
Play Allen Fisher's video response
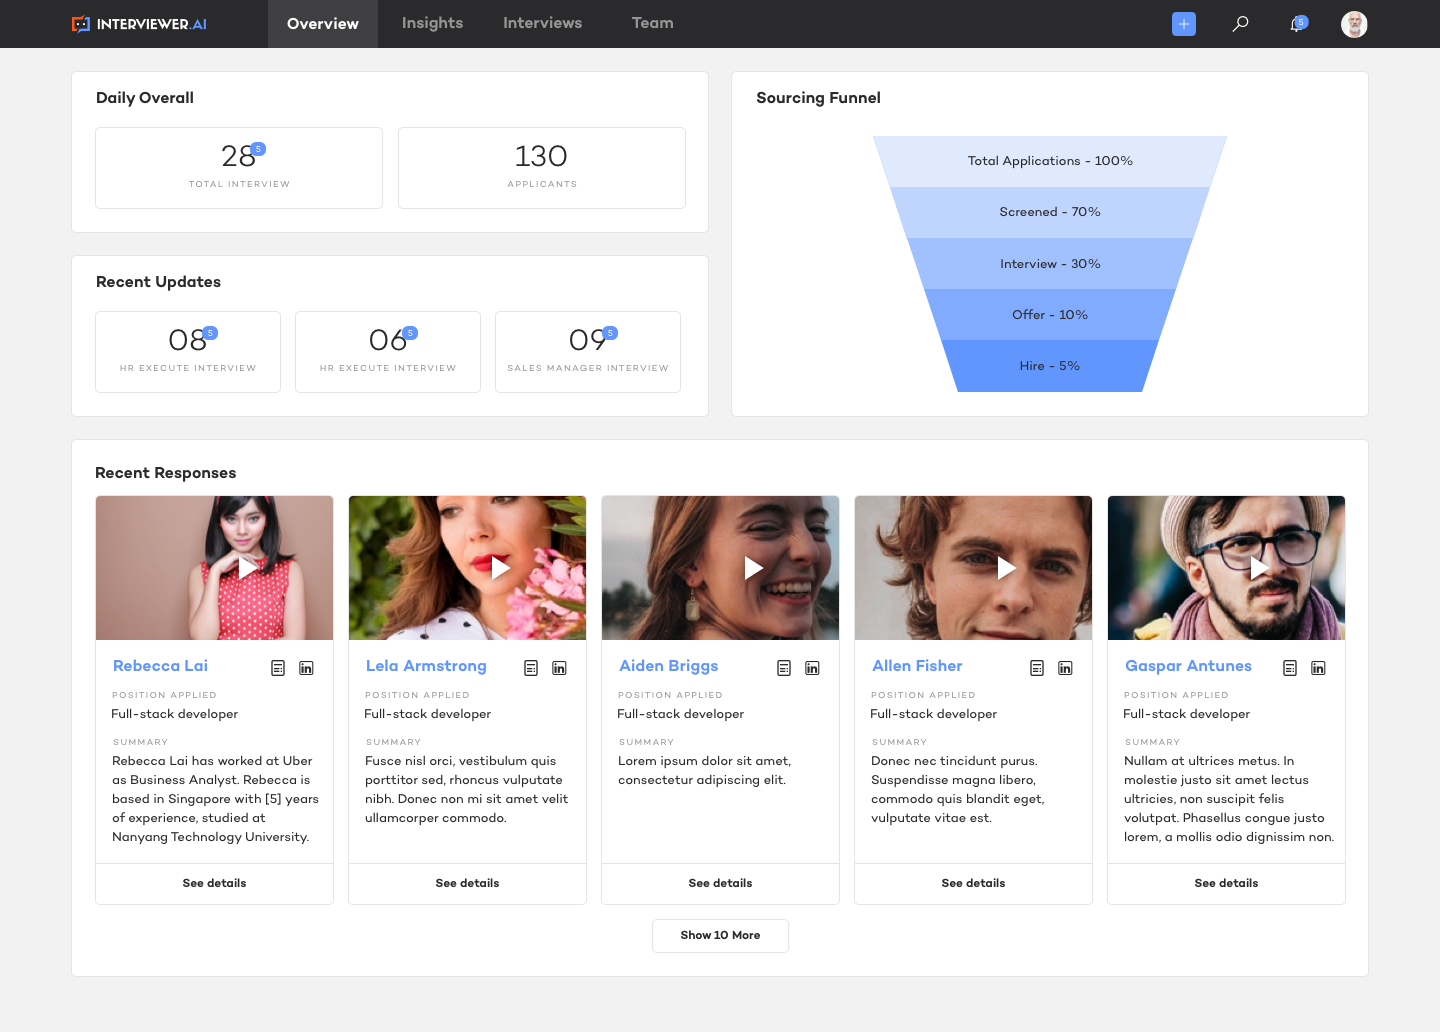pyautogui.click(x=1006, y=568)
